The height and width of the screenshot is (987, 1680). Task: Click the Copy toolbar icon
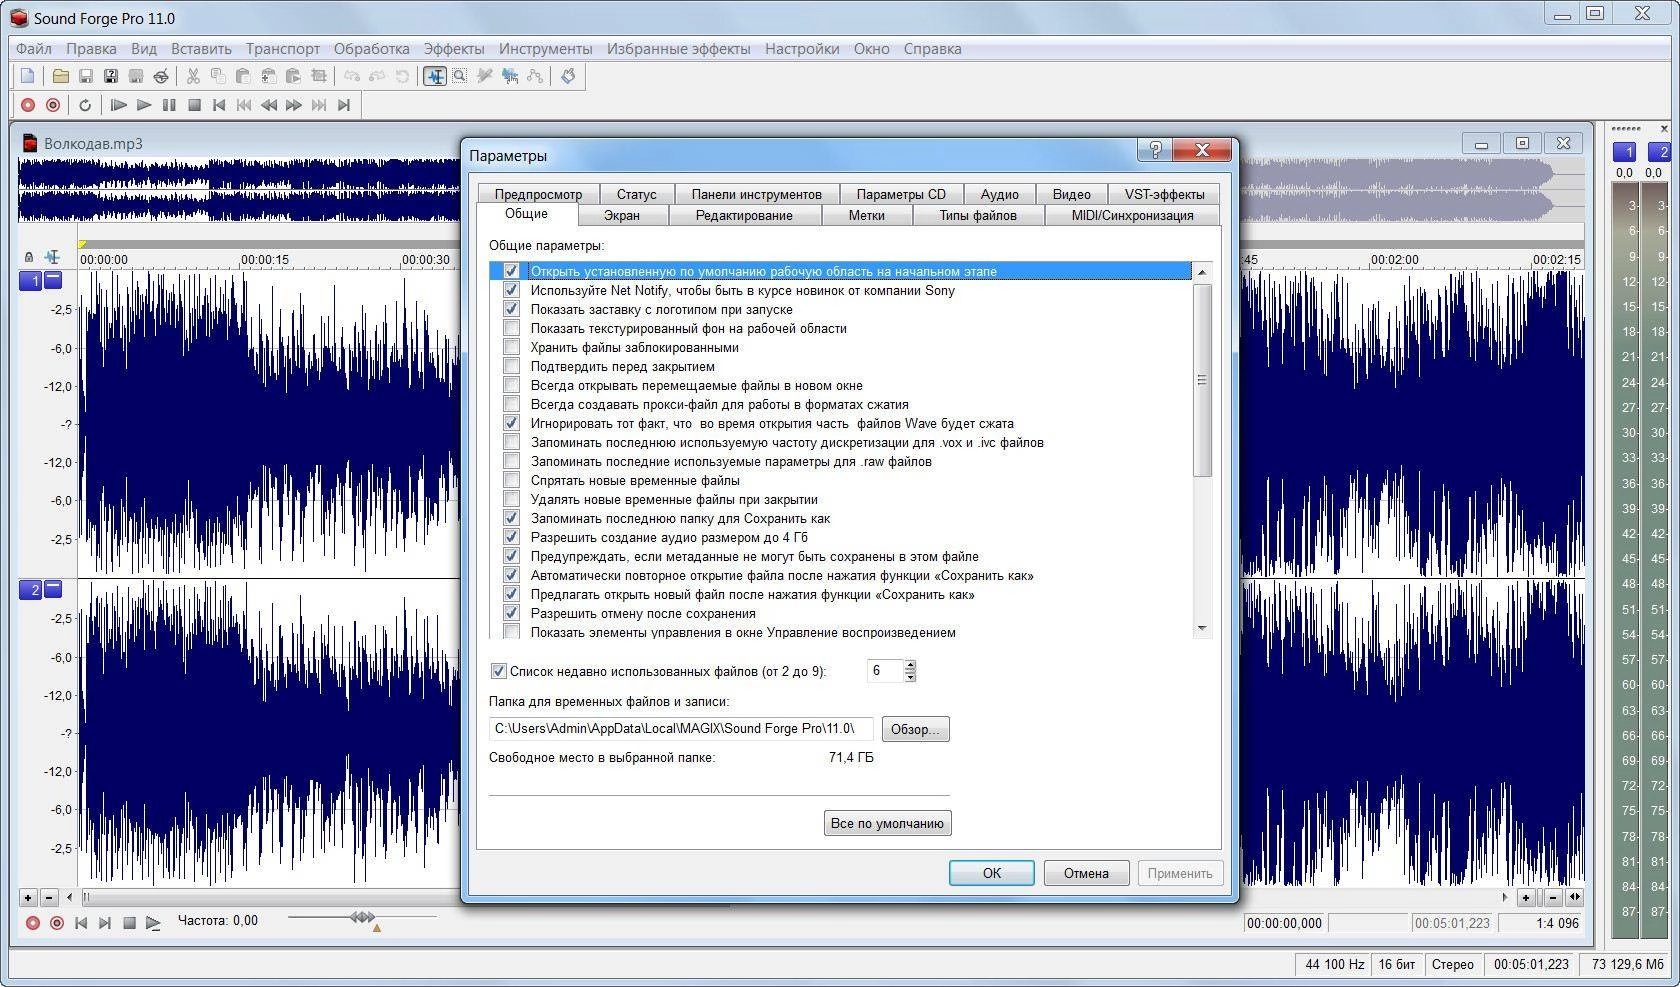click(x=218, y=76)
